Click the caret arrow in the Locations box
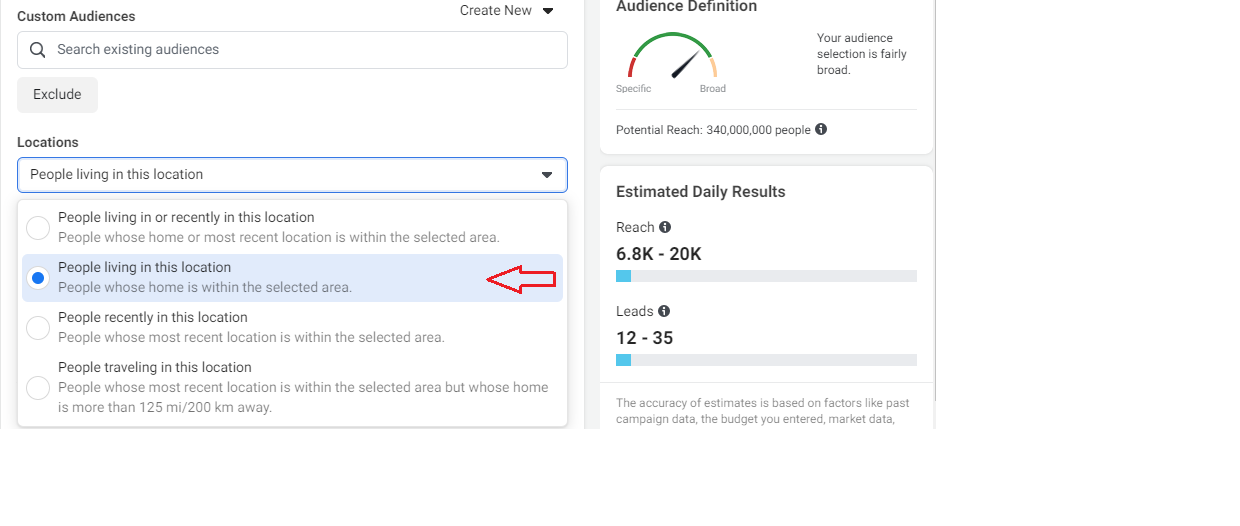Screen dimensions: 1240x526 click(x=547, y=175)
